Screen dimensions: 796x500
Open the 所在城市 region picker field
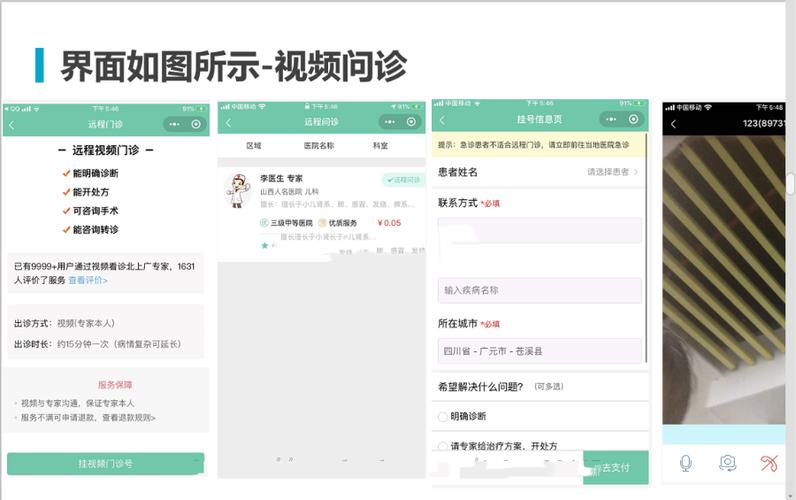[539, 351]
